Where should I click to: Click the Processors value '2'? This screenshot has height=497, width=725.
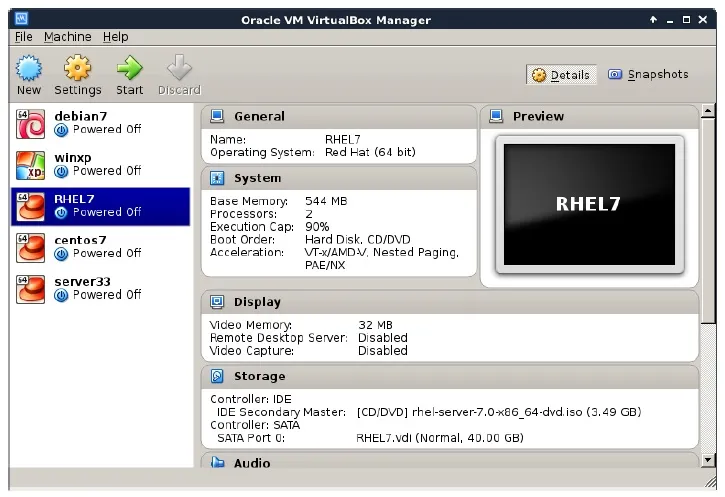click(309, 214)
